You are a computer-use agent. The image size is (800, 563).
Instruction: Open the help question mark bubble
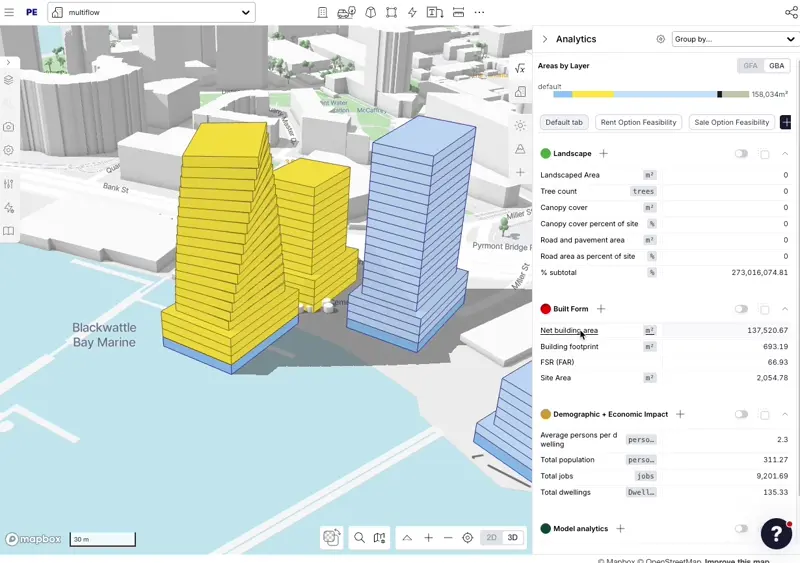[776, 533]
